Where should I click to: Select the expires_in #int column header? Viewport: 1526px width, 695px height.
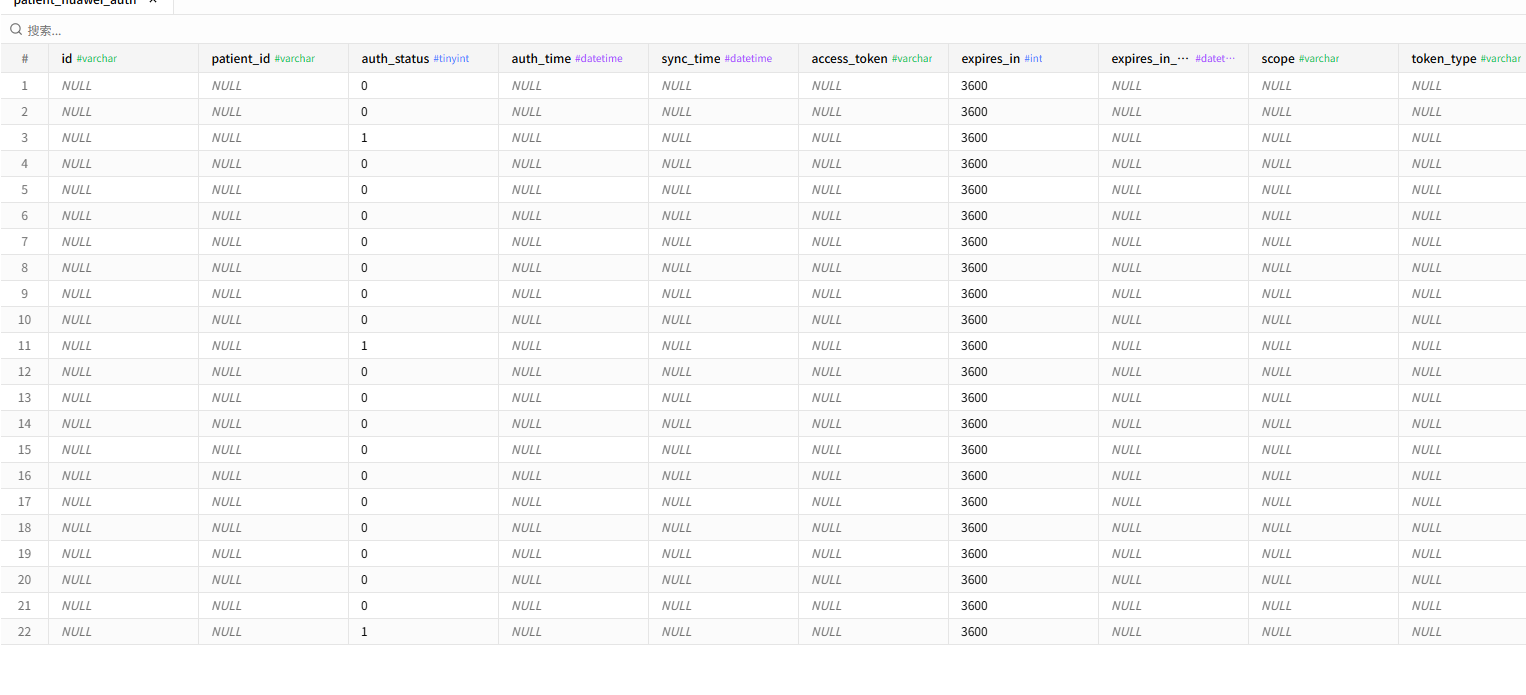tap(1024, 59)
